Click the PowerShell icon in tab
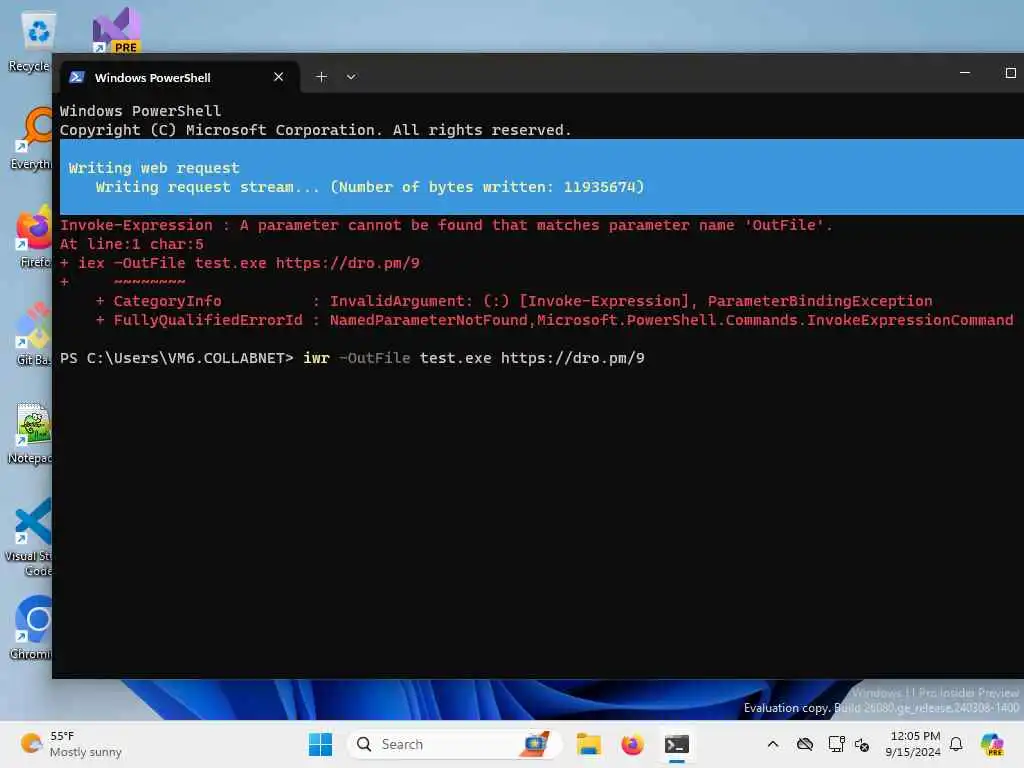Screen dimensions: 1024x768 coord(77,77)
